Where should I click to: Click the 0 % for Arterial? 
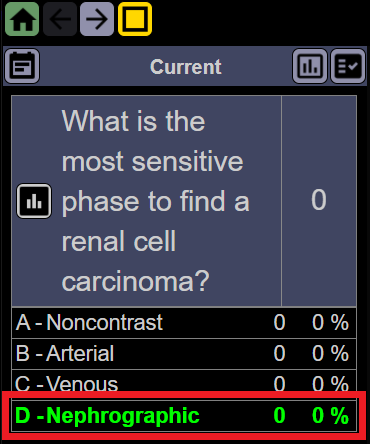click(330, 354)
